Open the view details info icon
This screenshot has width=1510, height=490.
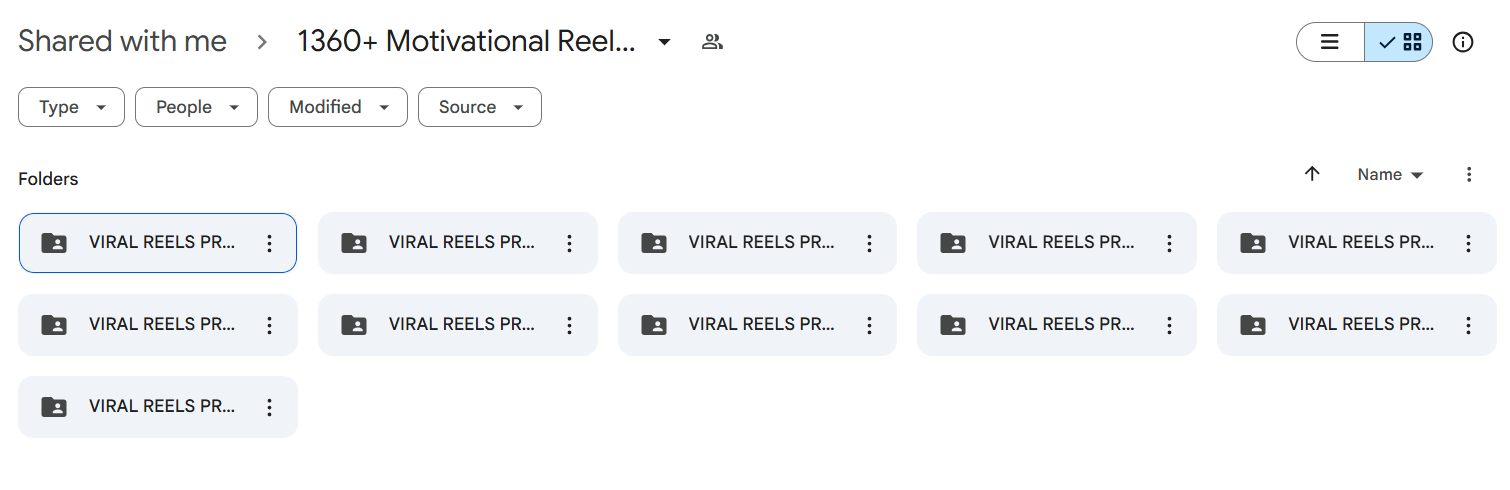coord(1463,42)
